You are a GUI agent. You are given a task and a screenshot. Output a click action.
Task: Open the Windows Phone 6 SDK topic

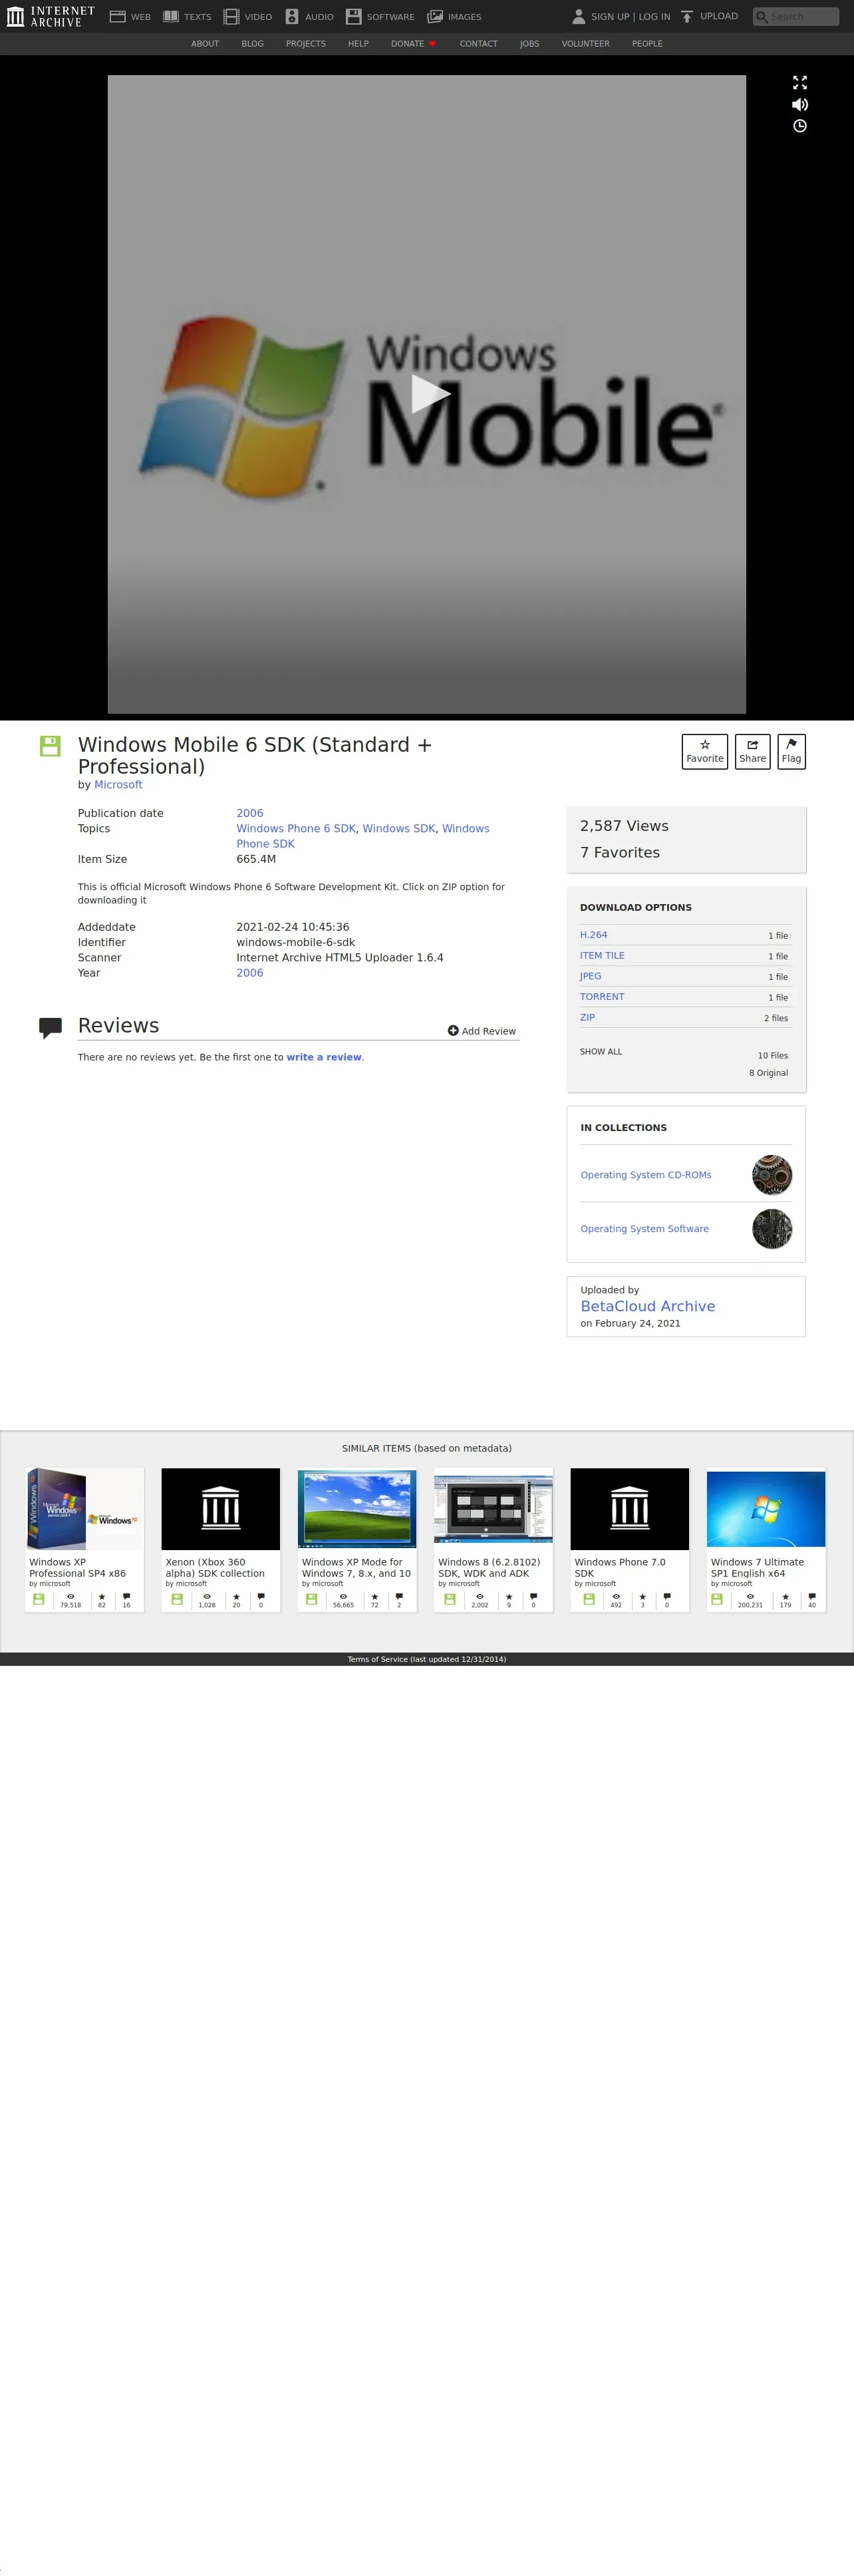[x=296, y=828]
